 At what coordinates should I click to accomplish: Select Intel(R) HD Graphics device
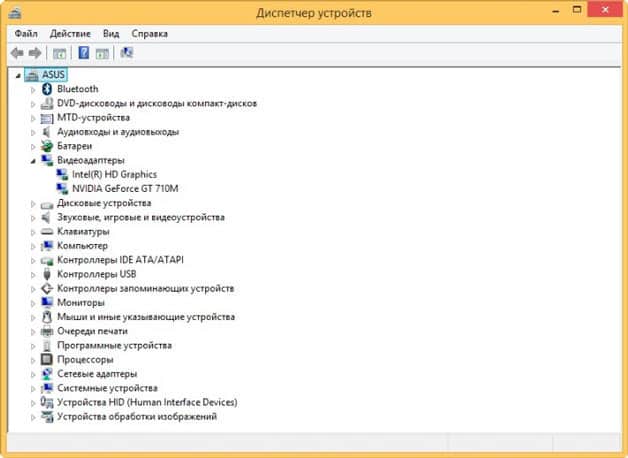click(x=114, y=174)
